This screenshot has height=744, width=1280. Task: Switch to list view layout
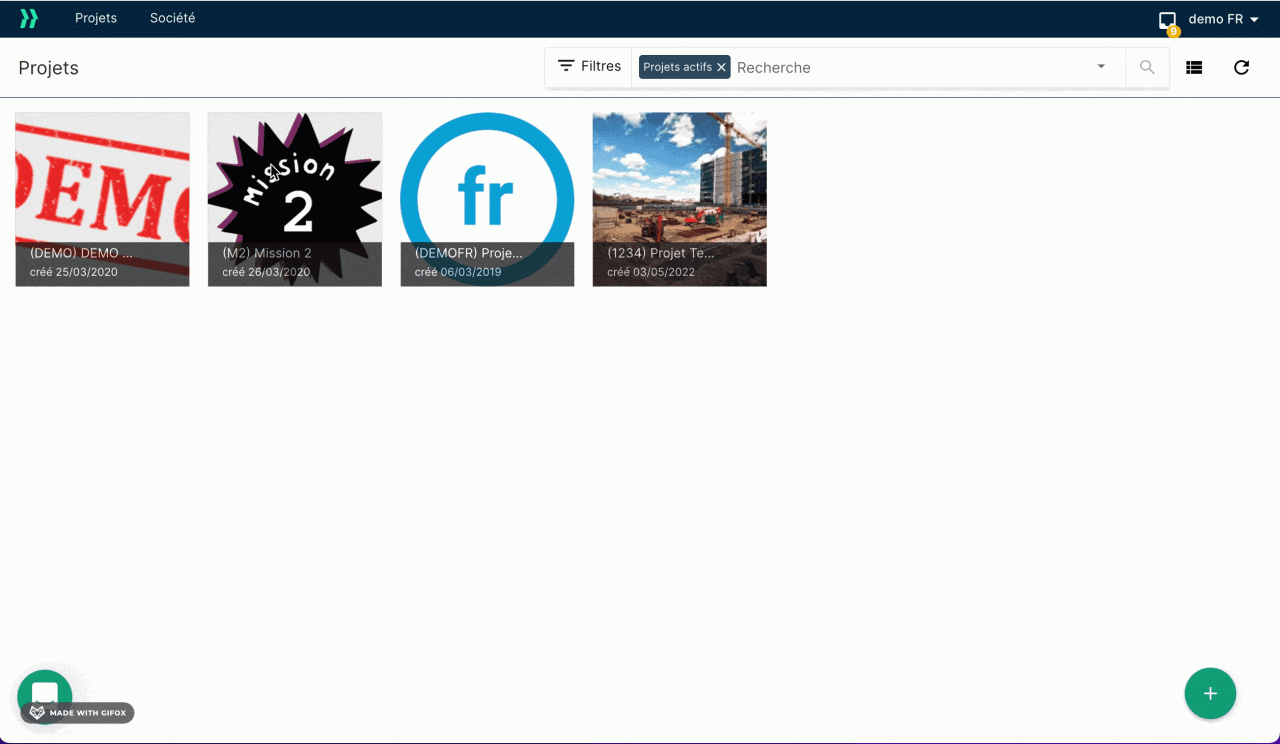click(1194, 67)
